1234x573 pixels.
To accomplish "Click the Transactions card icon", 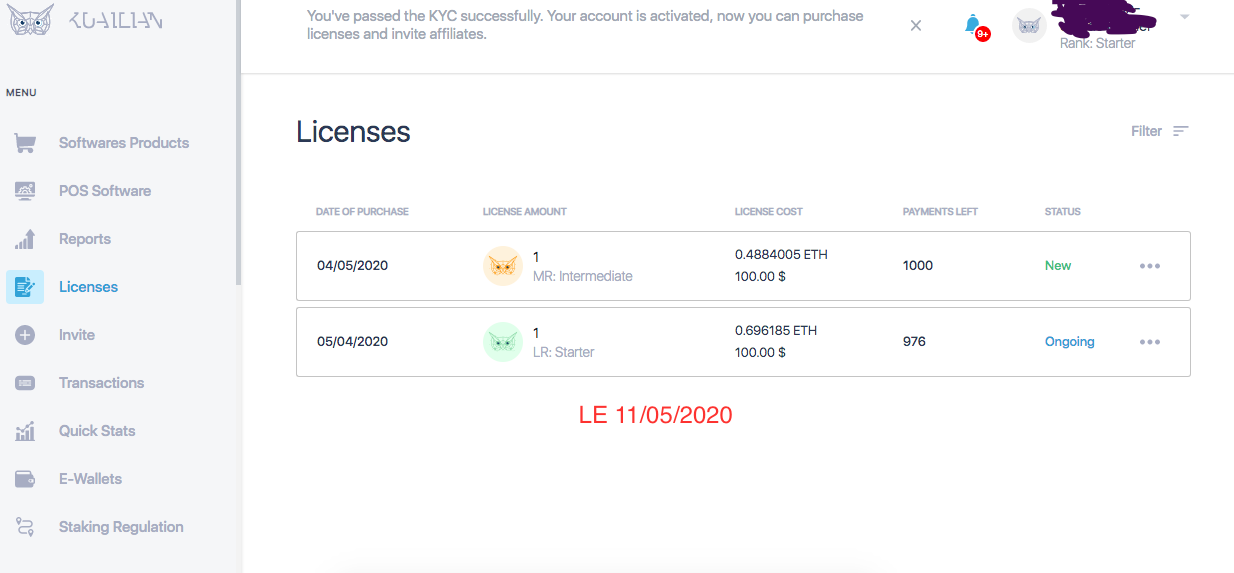I will click(x=25, y=383).
